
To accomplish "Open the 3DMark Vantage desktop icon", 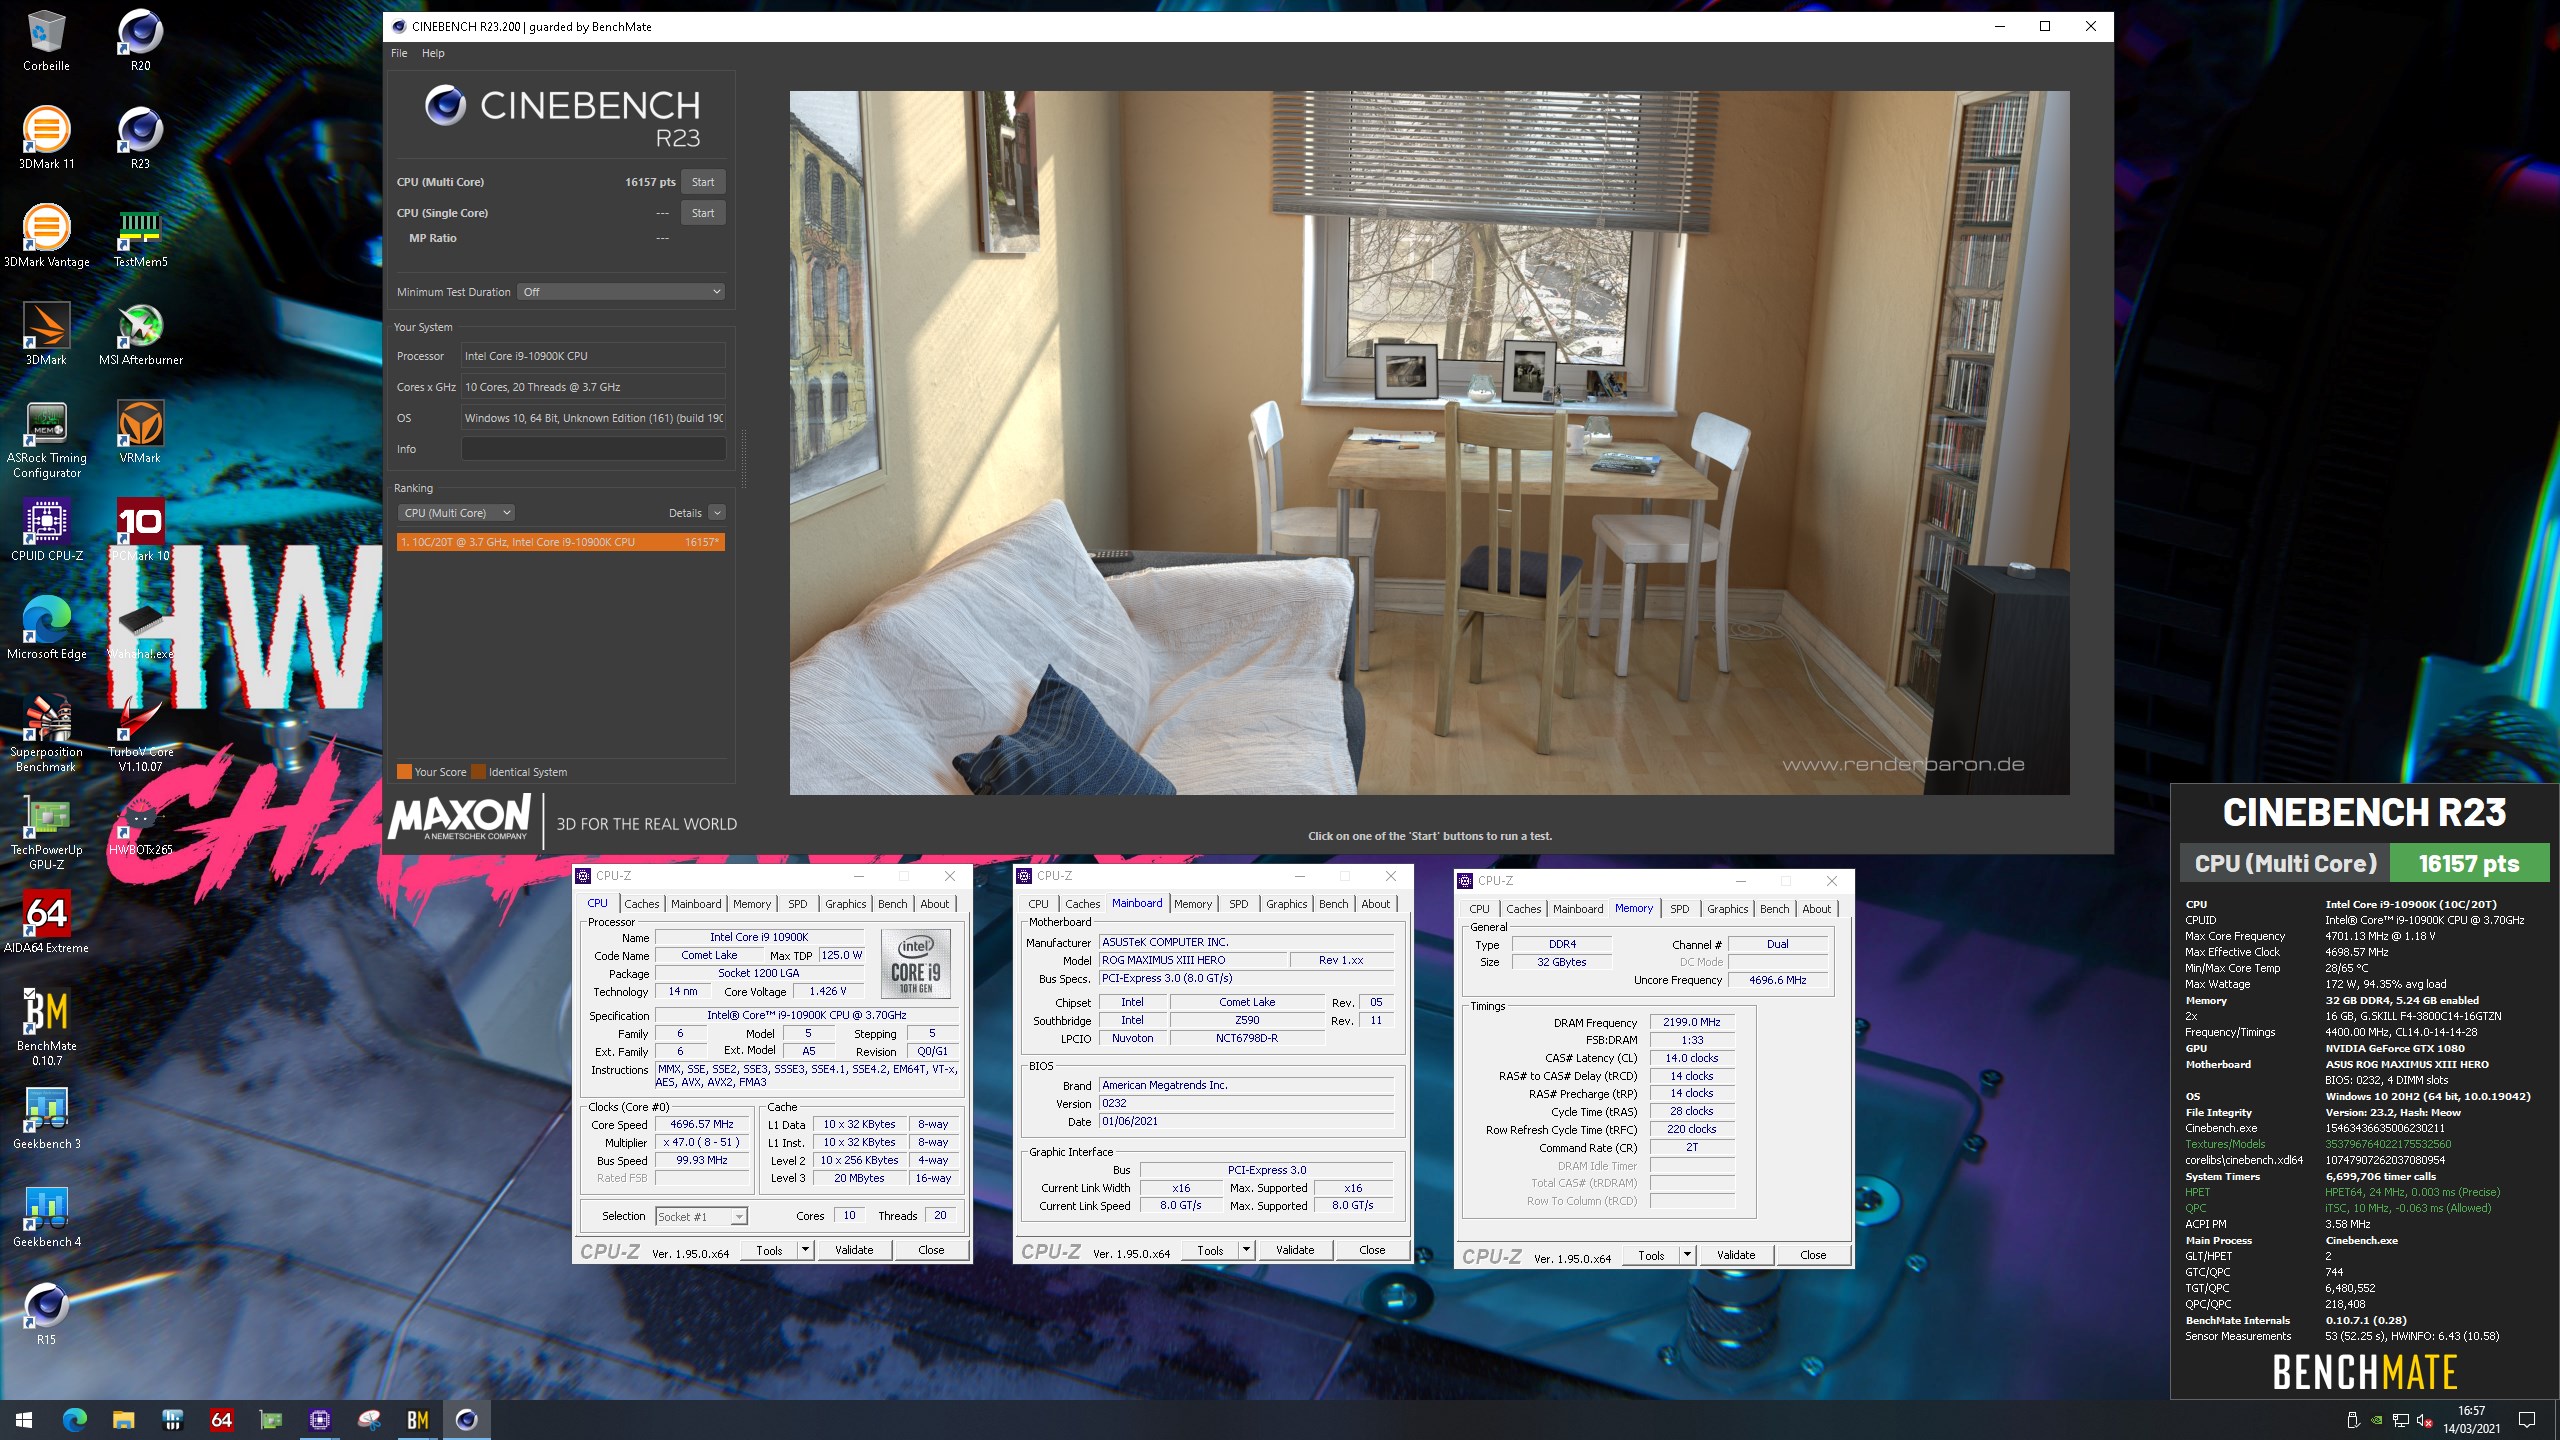I will pos(46,237).
